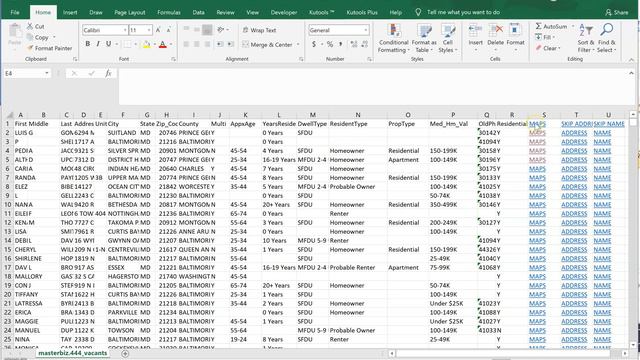Collapse the ribbon with the arrow
Viewport: 640px width, 360px height.
click(631, 60)
